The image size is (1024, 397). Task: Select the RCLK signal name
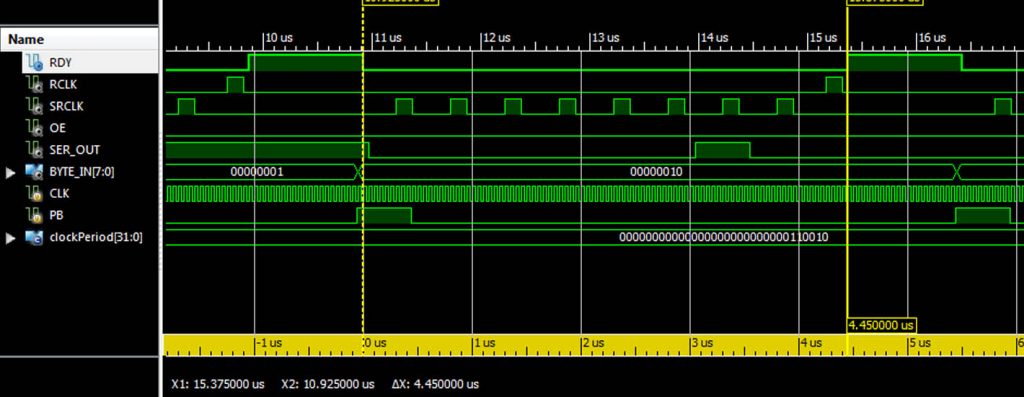[x=63, y=84]
